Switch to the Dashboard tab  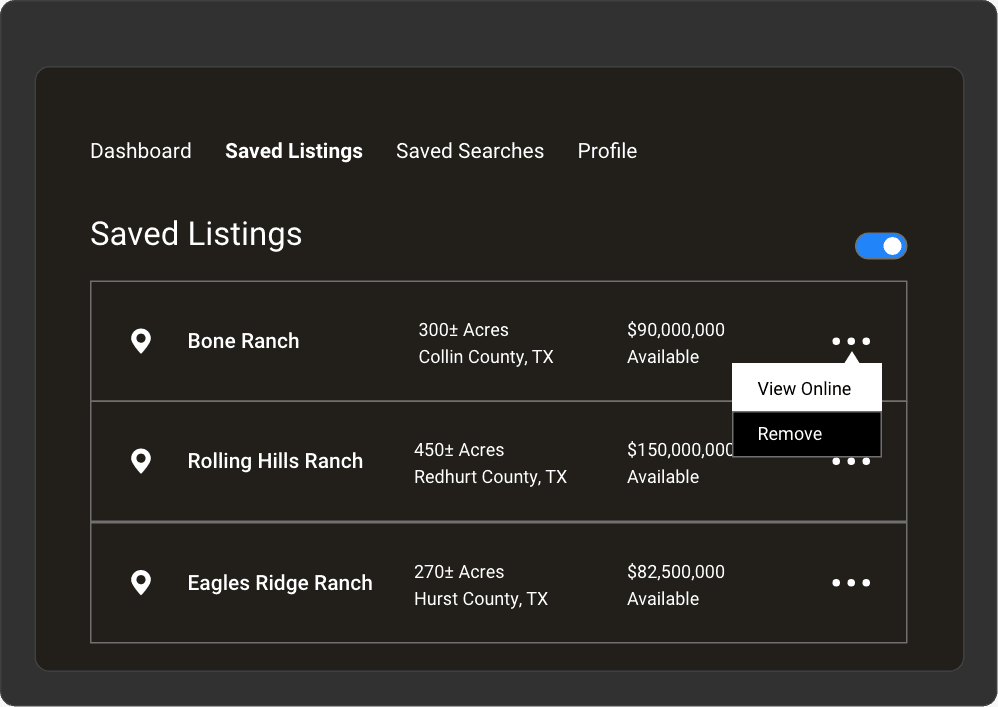pos(141,151)
